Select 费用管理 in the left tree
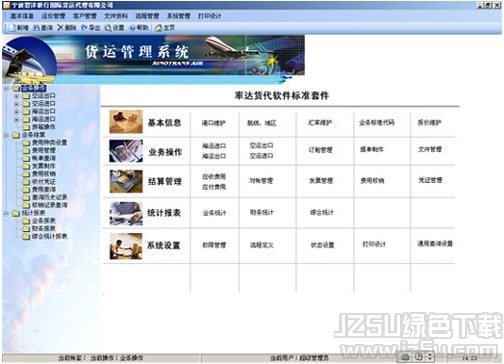 click(x=44, y=151)
